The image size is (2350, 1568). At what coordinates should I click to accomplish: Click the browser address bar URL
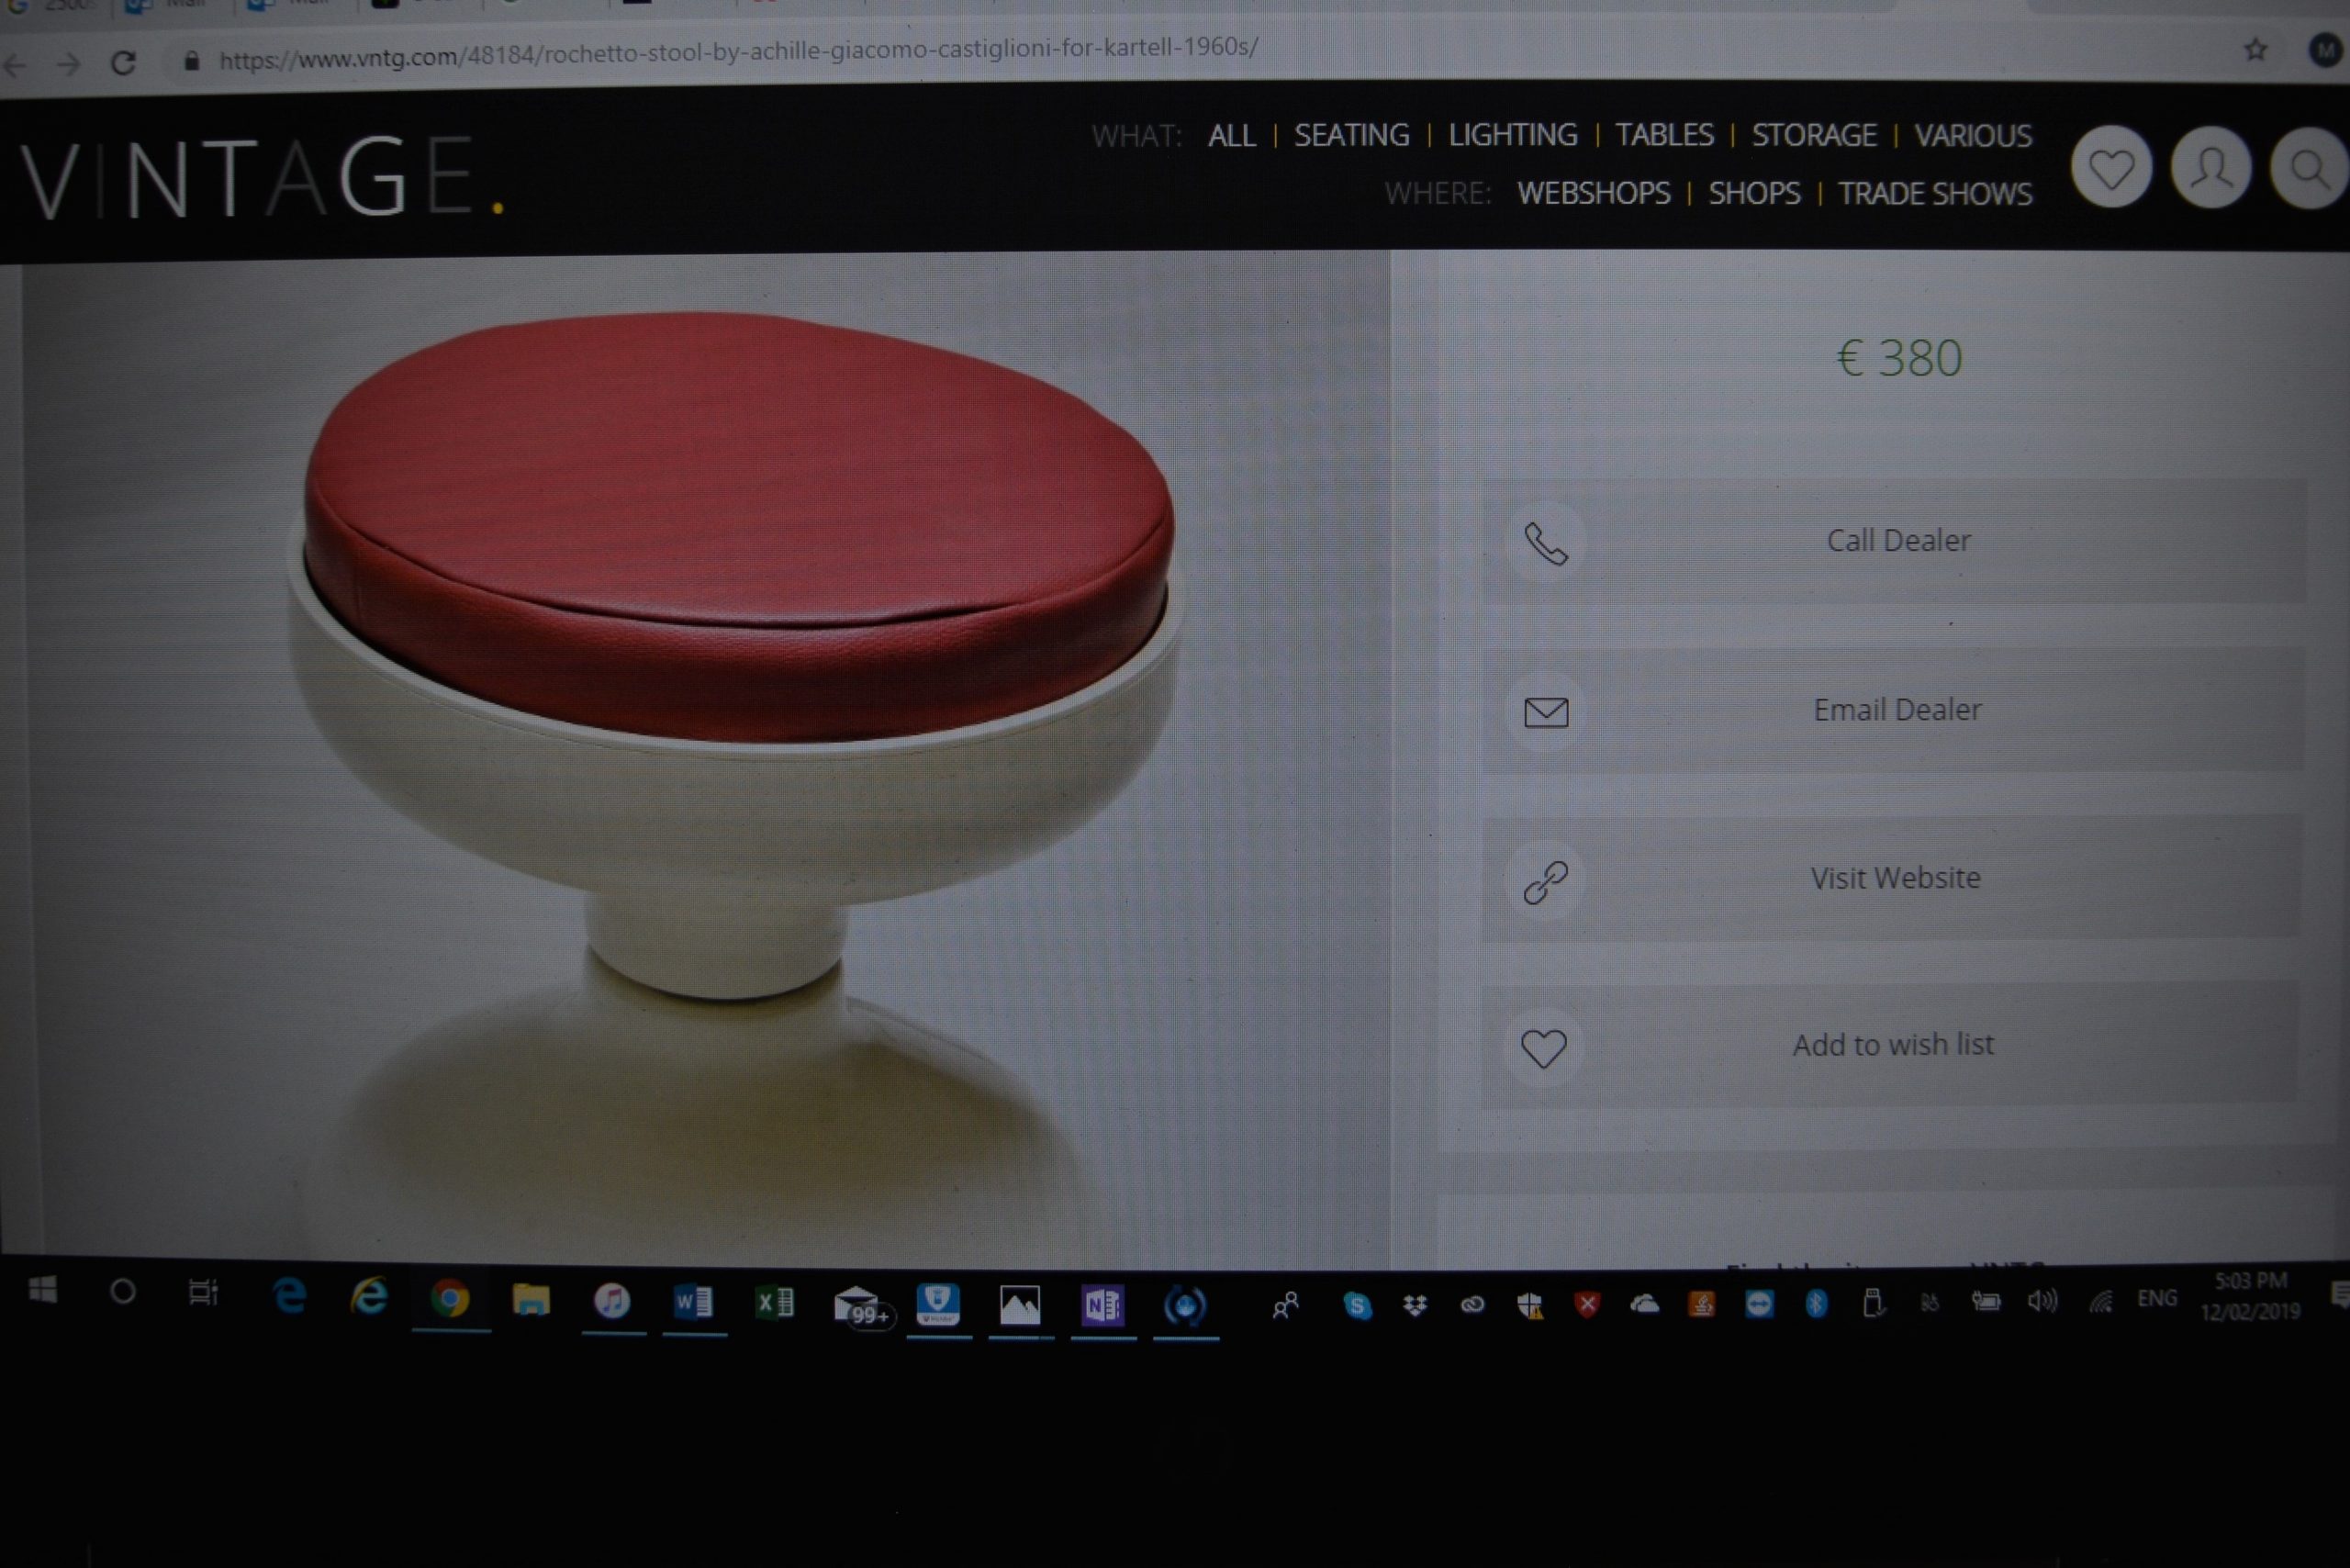(738, 53)
